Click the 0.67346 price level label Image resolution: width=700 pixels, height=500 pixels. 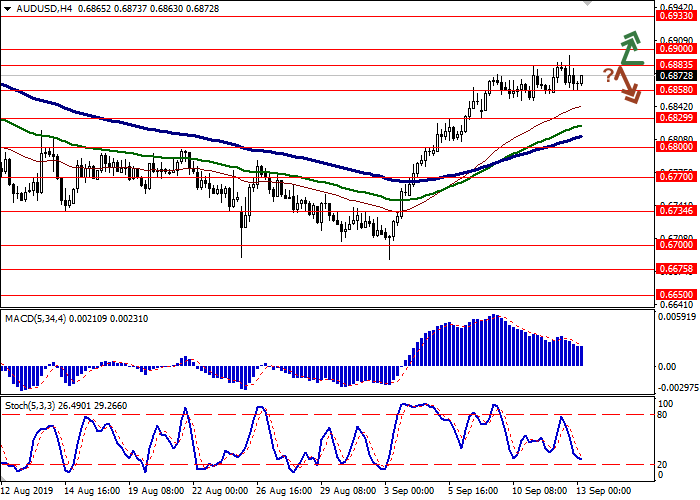676,211
